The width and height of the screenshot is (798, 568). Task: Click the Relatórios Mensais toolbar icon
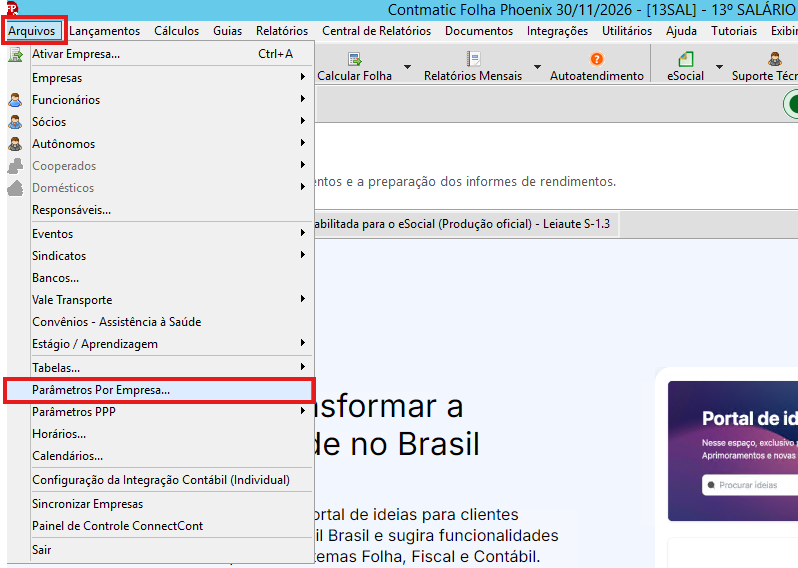pyautogui.click(x=473, y=59)
